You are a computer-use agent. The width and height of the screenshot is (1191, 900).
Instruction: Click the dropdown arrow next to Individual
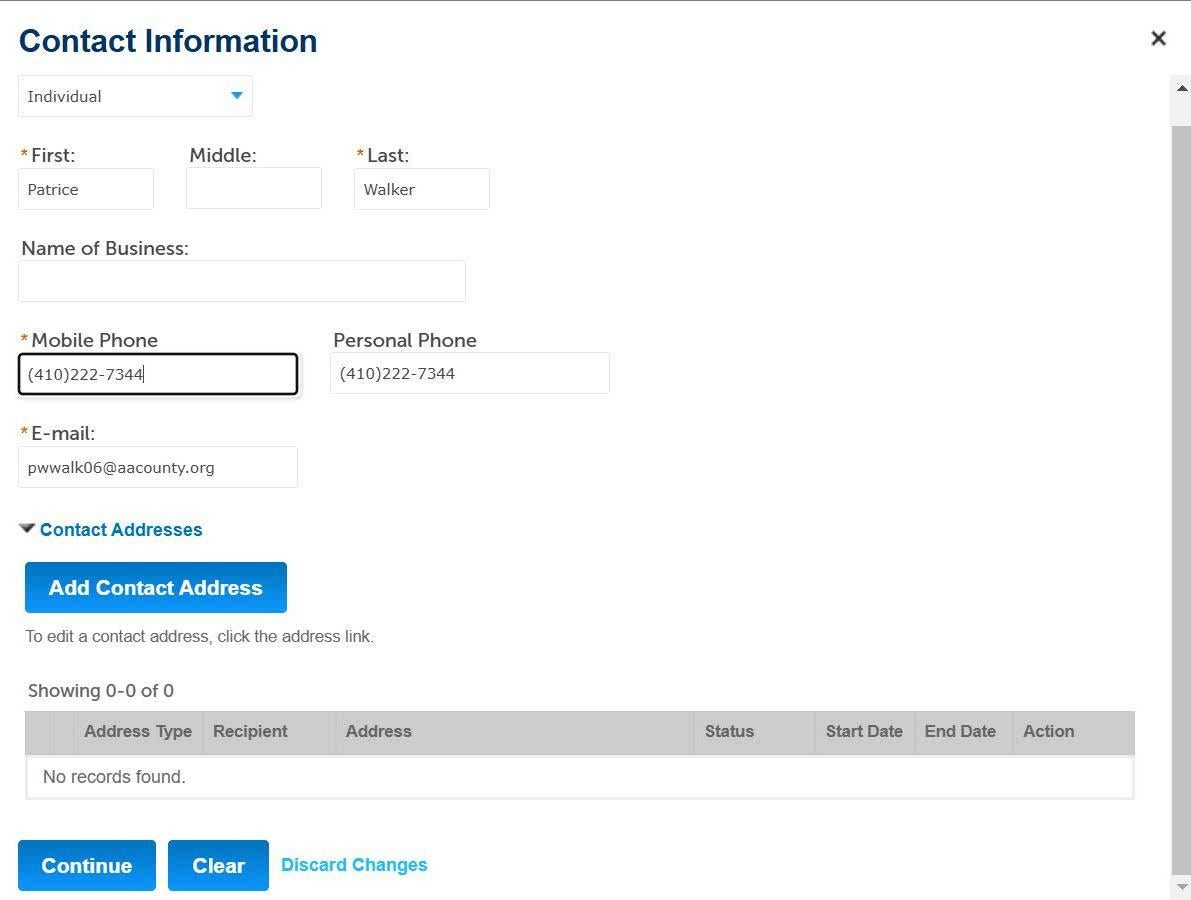point(236,96)
